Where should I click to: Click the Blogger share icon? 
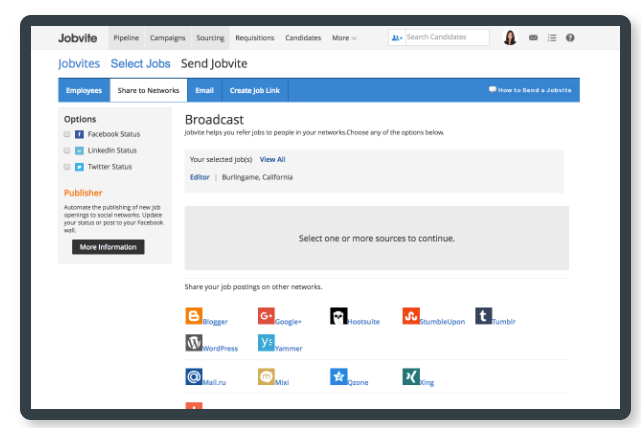click(x=194, y=316)
